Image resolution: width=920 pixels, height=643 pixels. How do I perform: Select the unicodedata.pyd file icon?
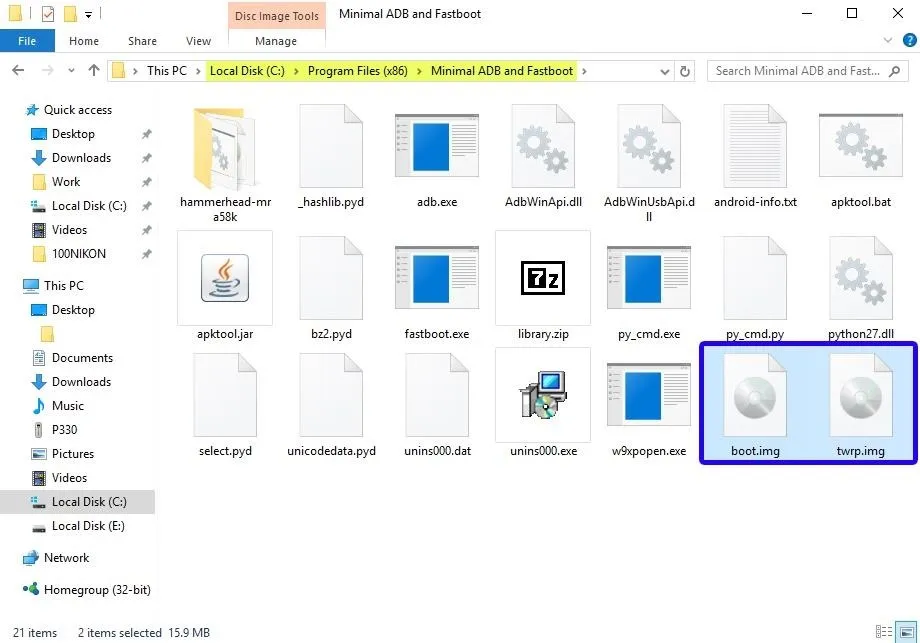pos(331,395)
